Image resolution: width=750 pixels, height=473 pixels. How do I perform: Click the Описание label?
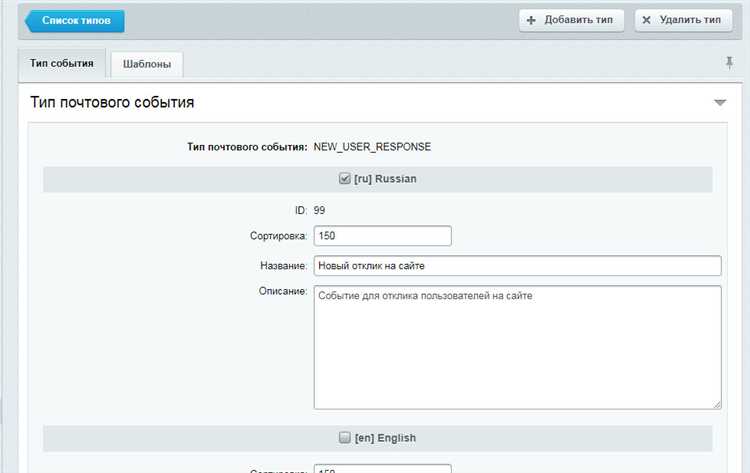pyautogui.click(x=283, y=291)
